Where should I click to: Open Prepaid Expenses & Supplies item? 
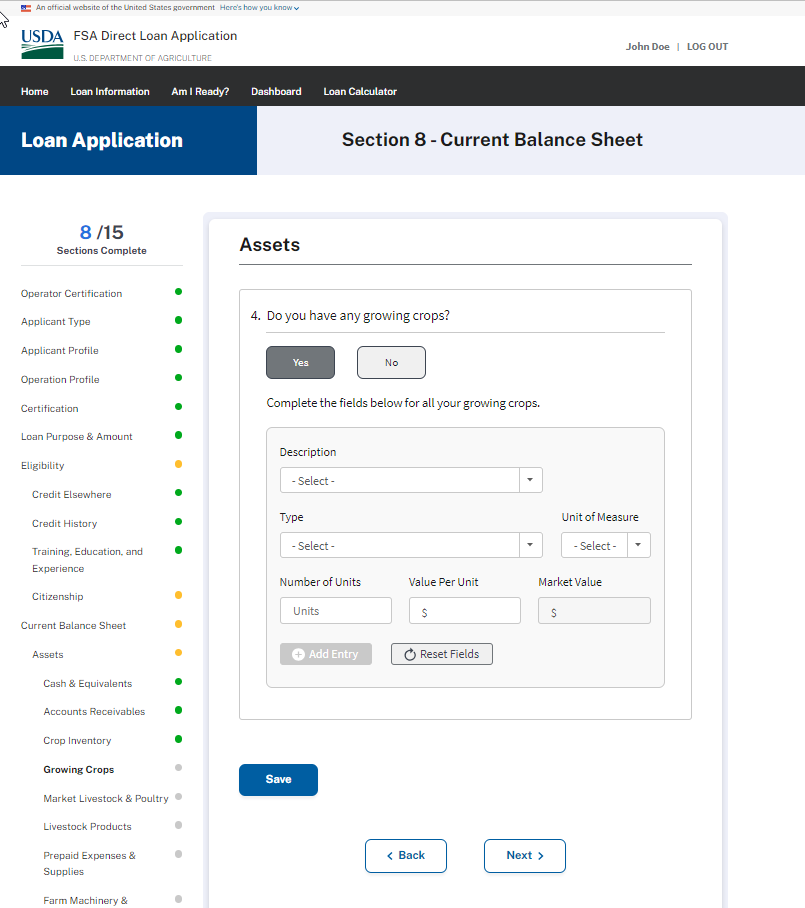pos(90,863)
